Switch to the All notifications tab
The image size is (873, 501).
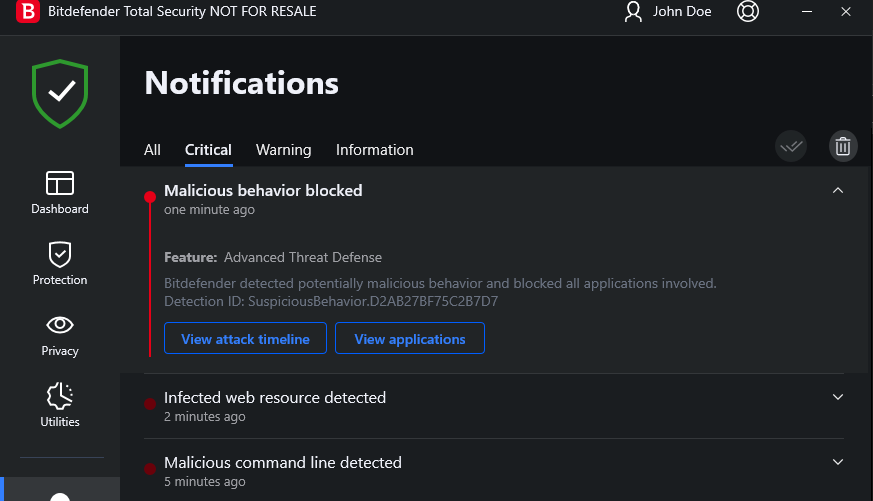click(x=152, y=150)
